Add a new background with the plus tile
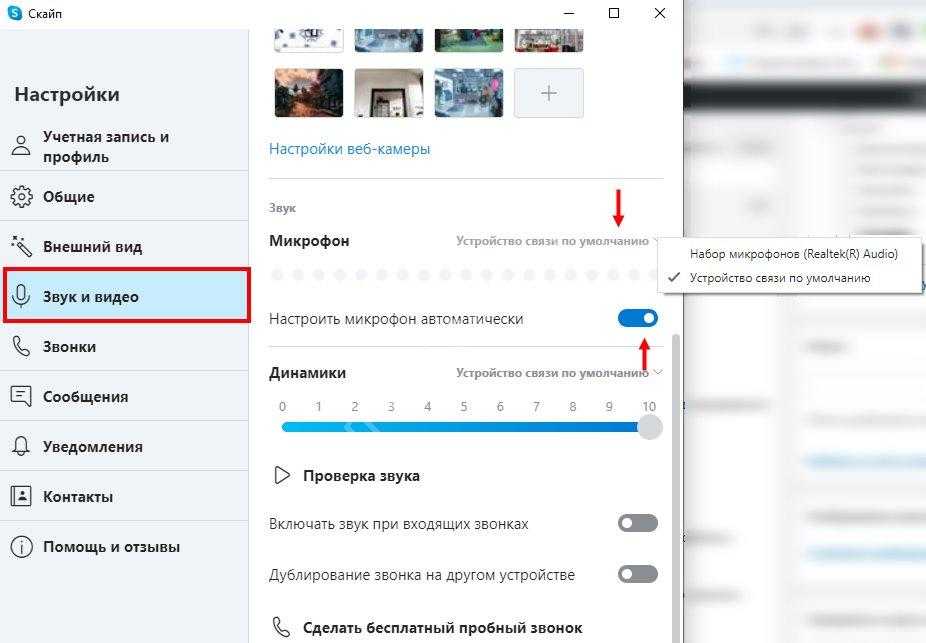 [x=549, y=93]
